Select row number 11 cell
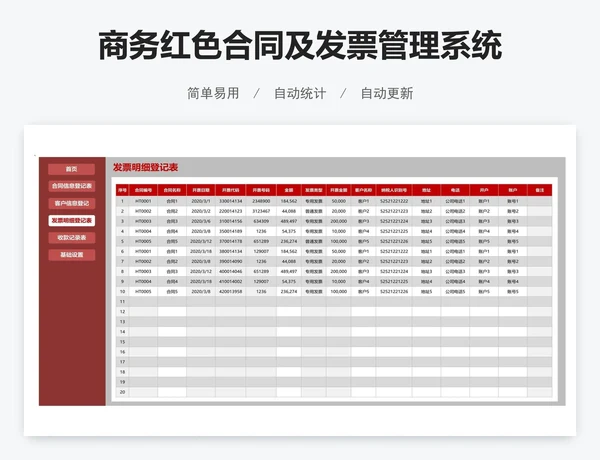This screenshot has height=460, width=600. coord(122,302)
